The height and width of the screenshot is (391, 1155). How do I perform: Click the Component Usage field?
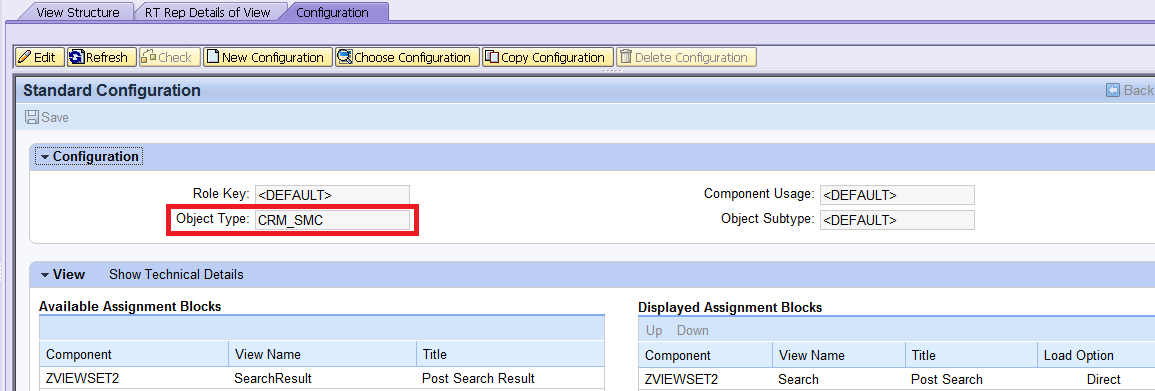897,195
